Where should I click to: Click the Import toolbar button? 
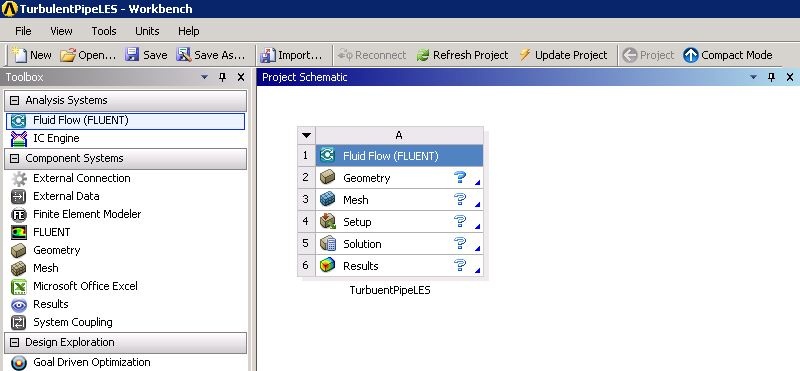(291, 55)
